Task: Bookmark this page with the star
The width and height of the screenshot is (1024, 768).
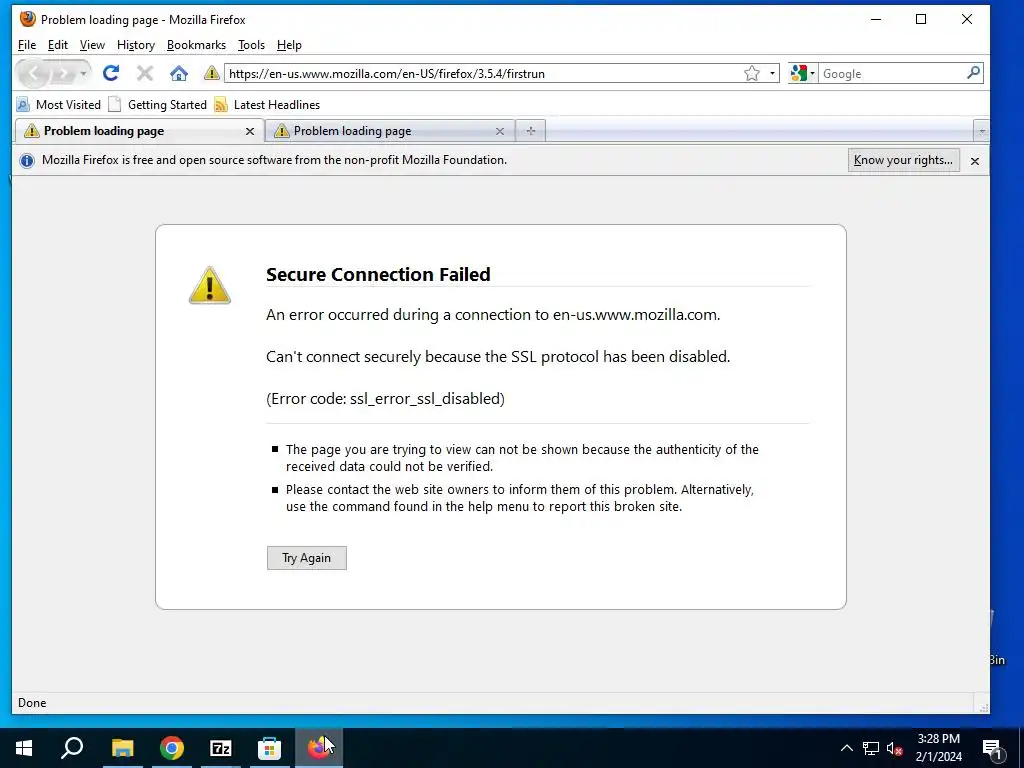Action: (752, 73)
